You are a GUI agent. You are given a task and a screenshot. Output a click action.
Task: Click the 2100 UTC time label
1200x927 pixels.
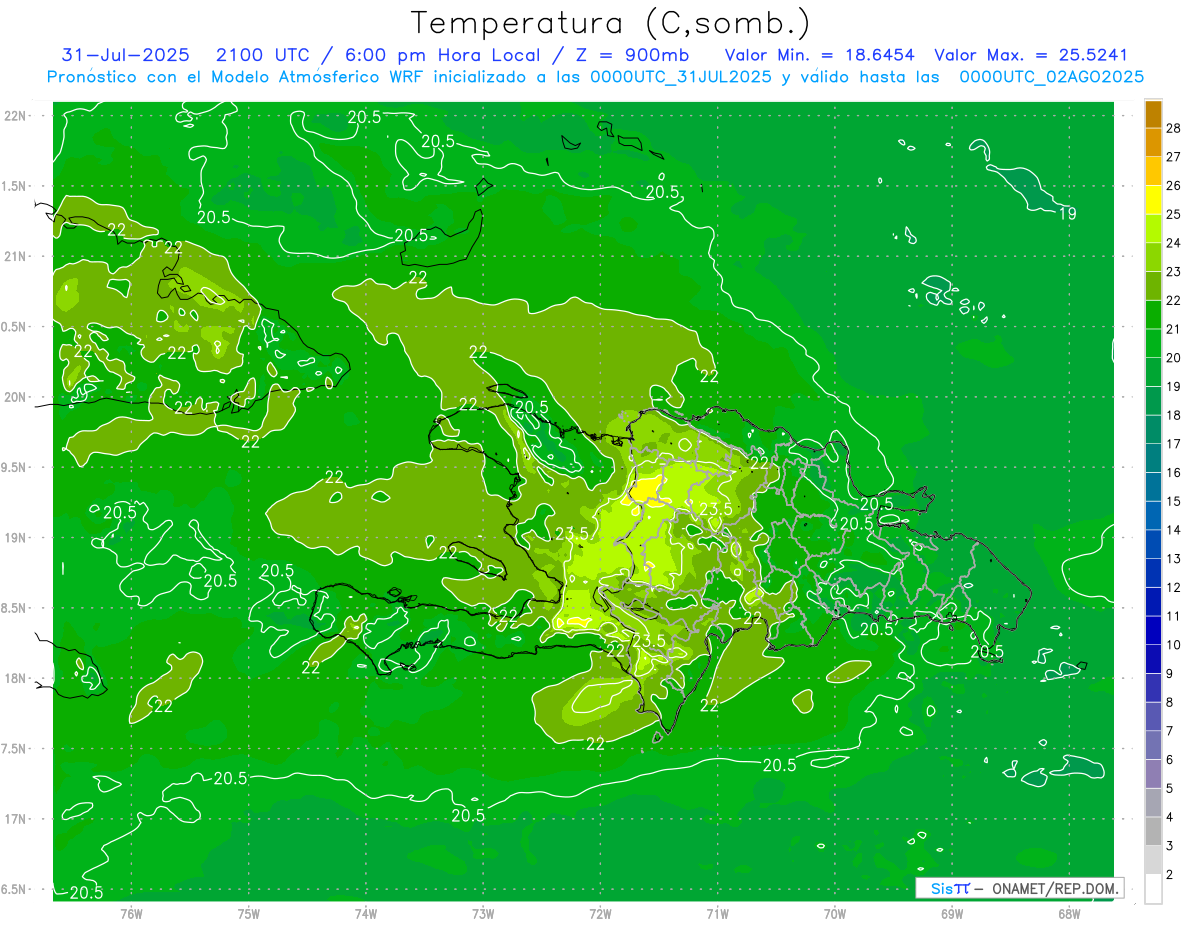[x=262, y=55]
